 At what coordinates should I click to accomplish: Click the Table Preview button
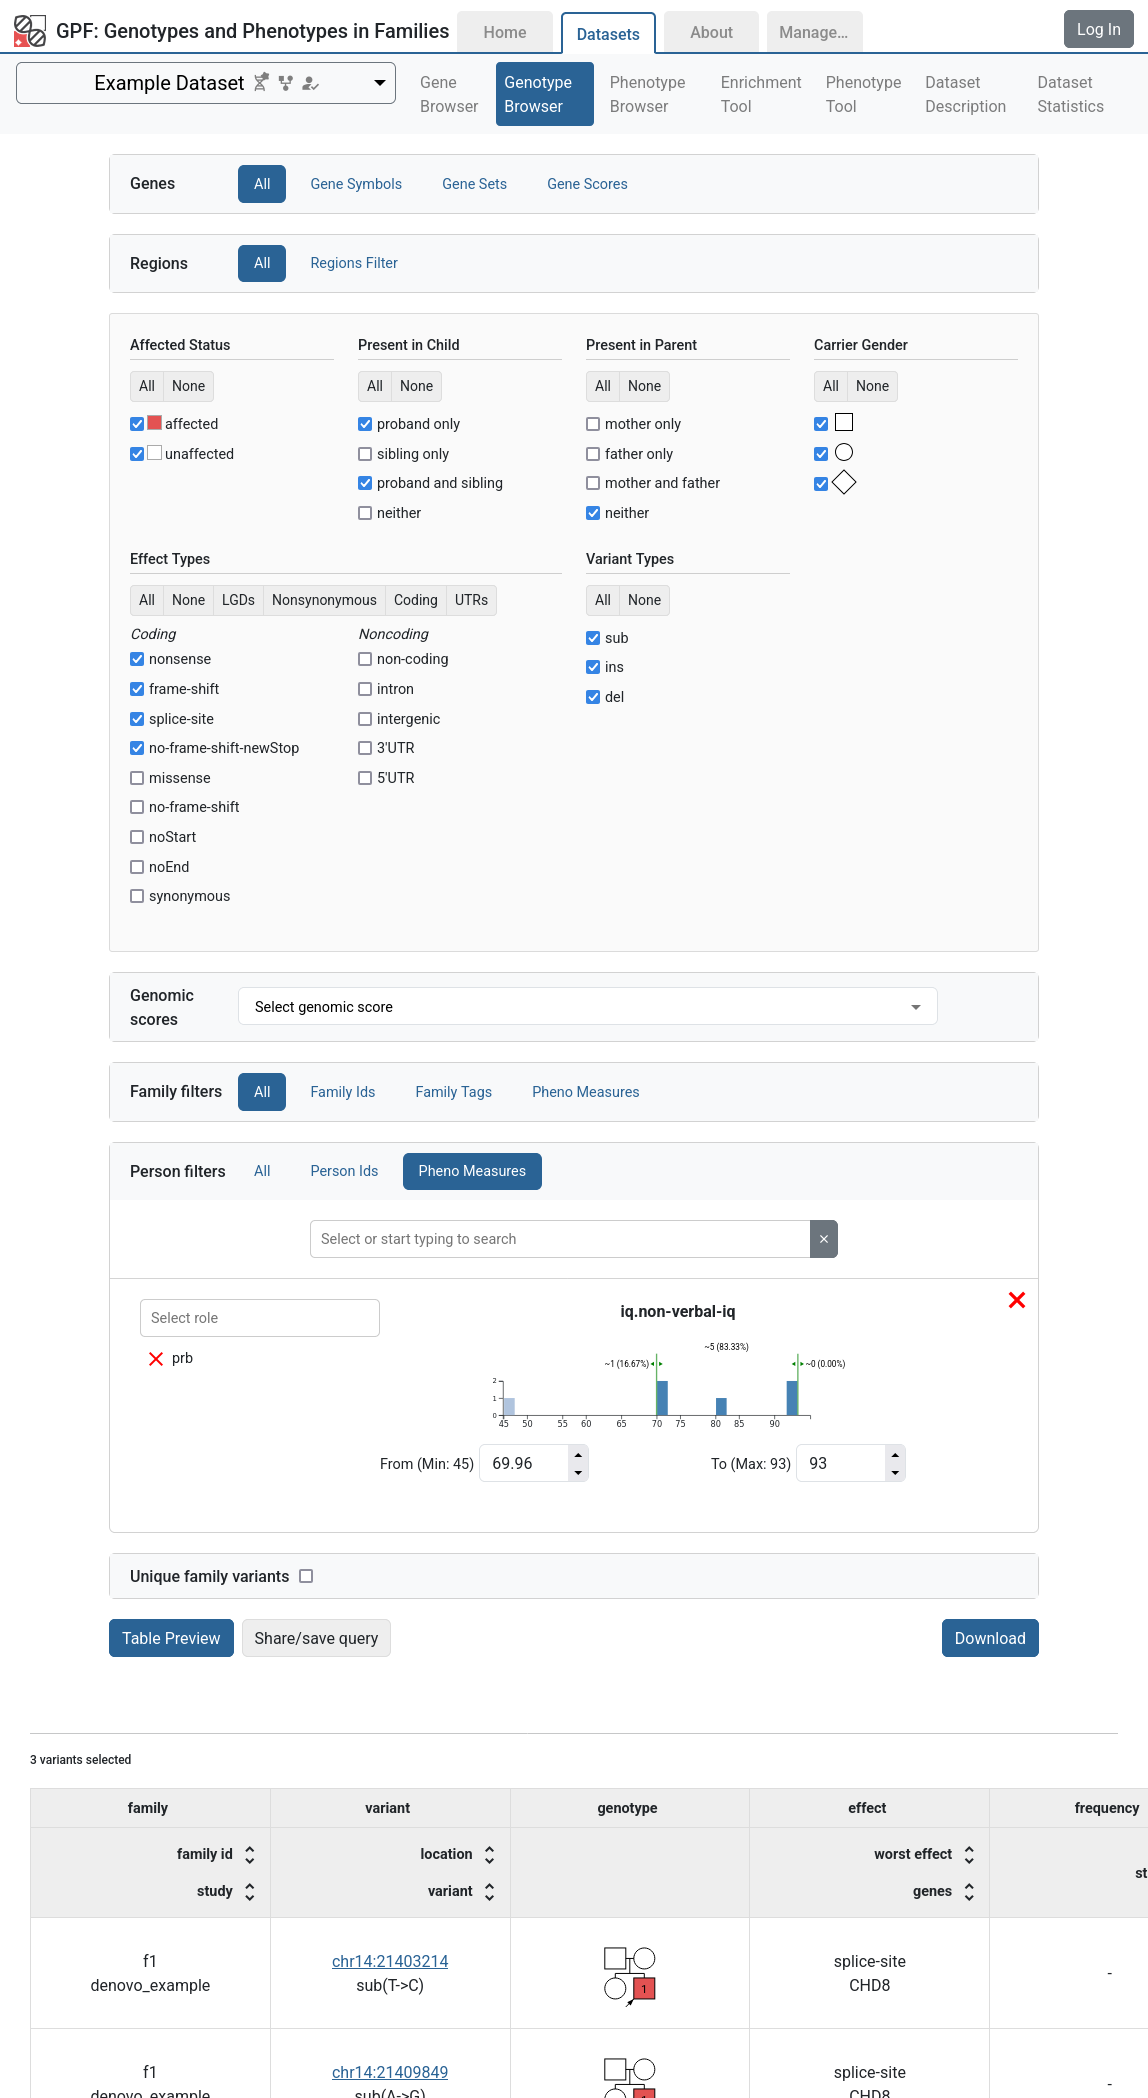171,1638
